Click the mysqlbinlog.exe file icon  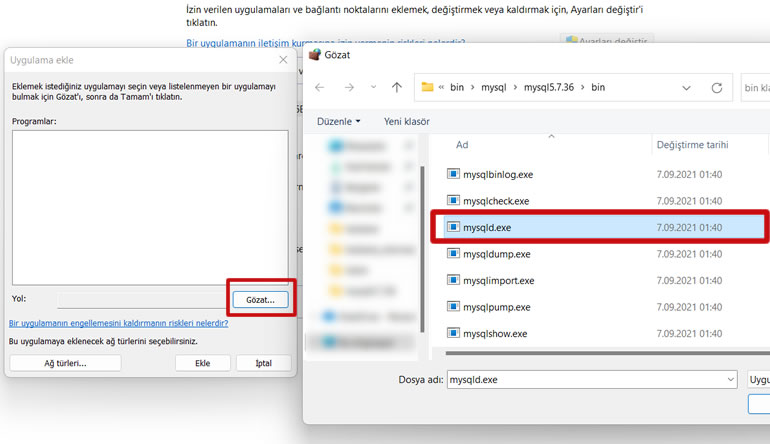(x=453, y=174)
